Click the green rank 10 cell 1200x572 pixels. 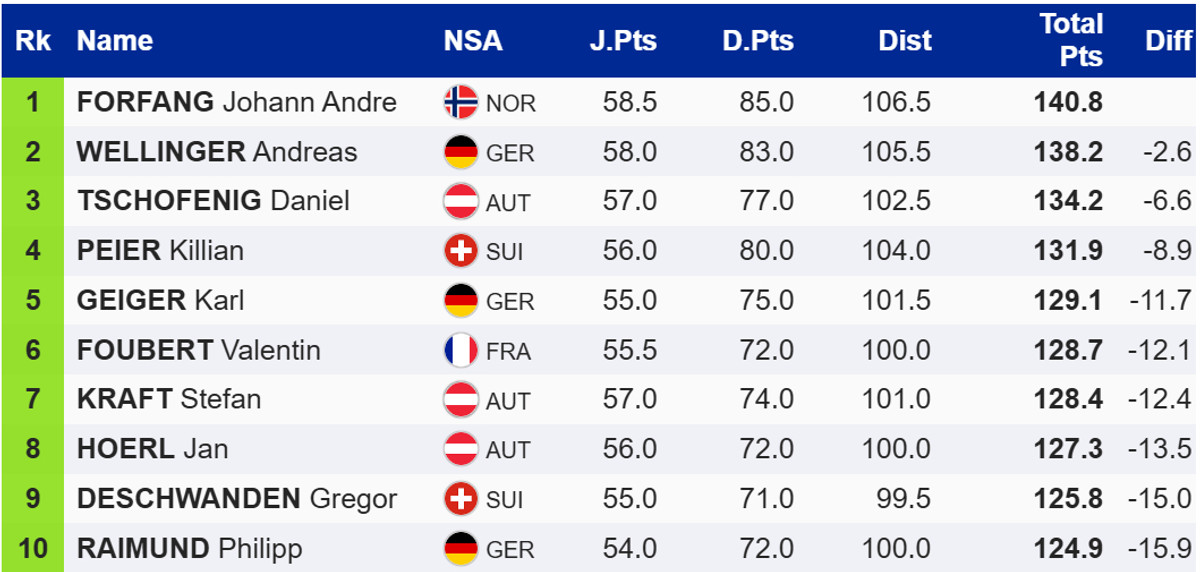[33, 549]
